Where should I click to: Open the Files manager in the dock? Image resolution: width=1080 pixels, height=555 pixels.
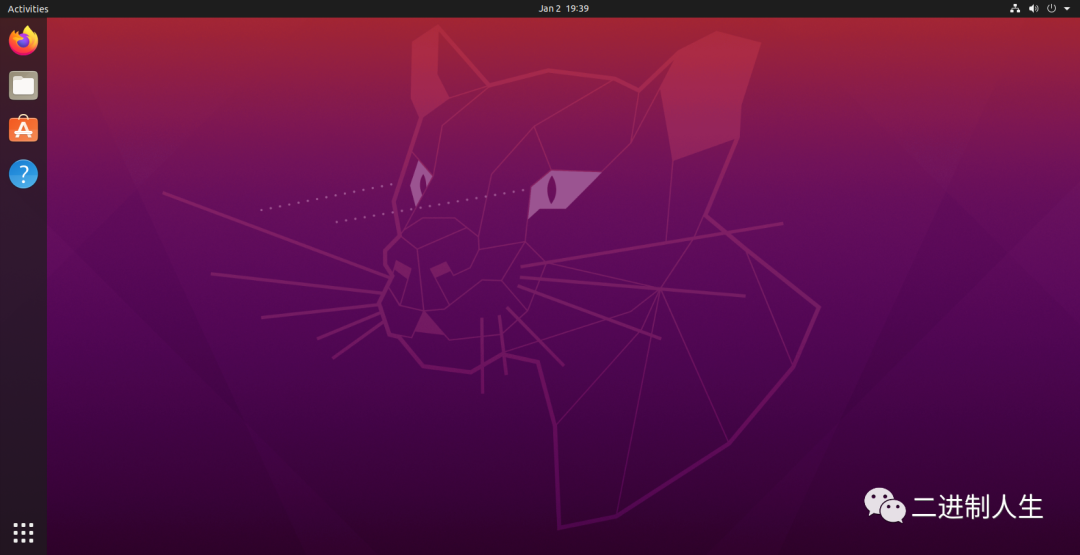click(23, 85)
